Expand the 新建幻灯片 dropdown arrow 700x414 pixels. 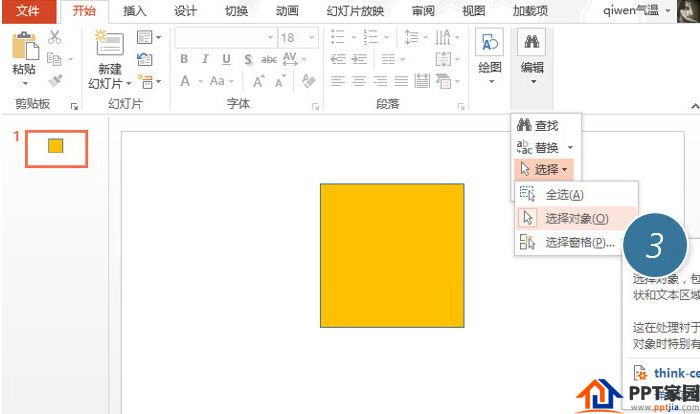[x=129, y=84]
